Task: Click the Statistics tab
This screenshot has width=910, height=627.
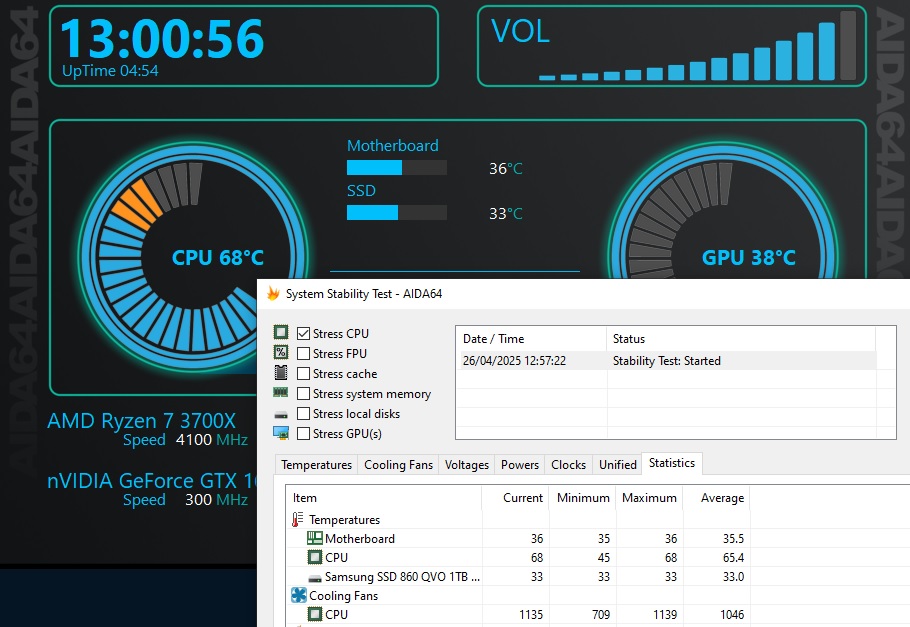Action: click(671, 463)
